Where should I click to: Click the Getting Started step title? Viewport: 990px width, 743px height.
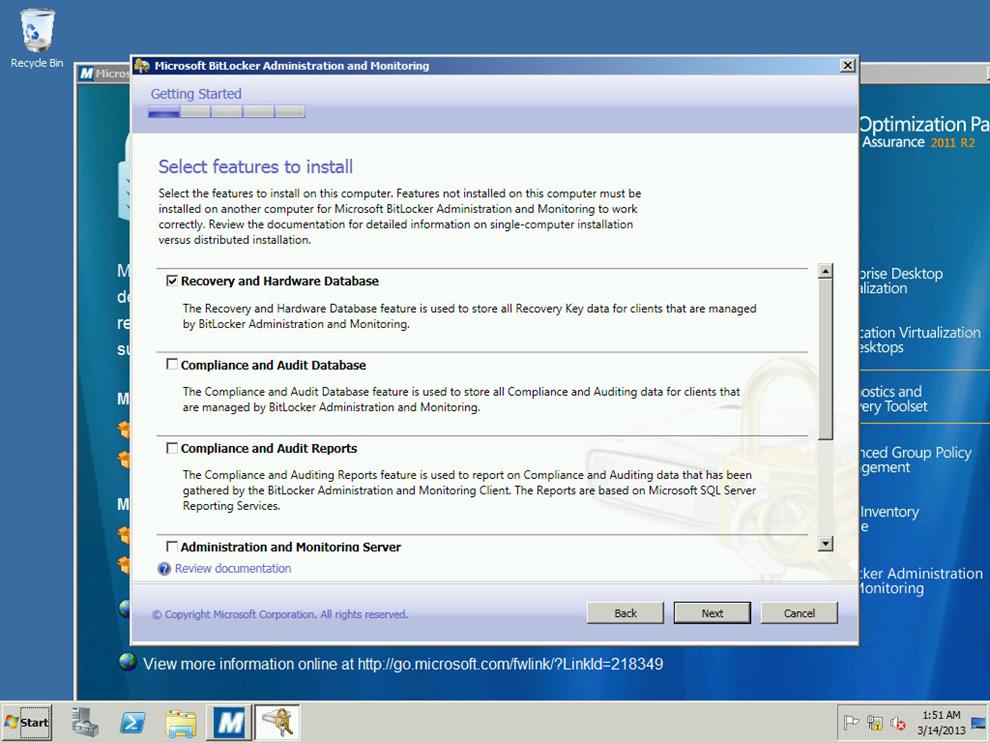pyautogui.click(x=196, y=93)
